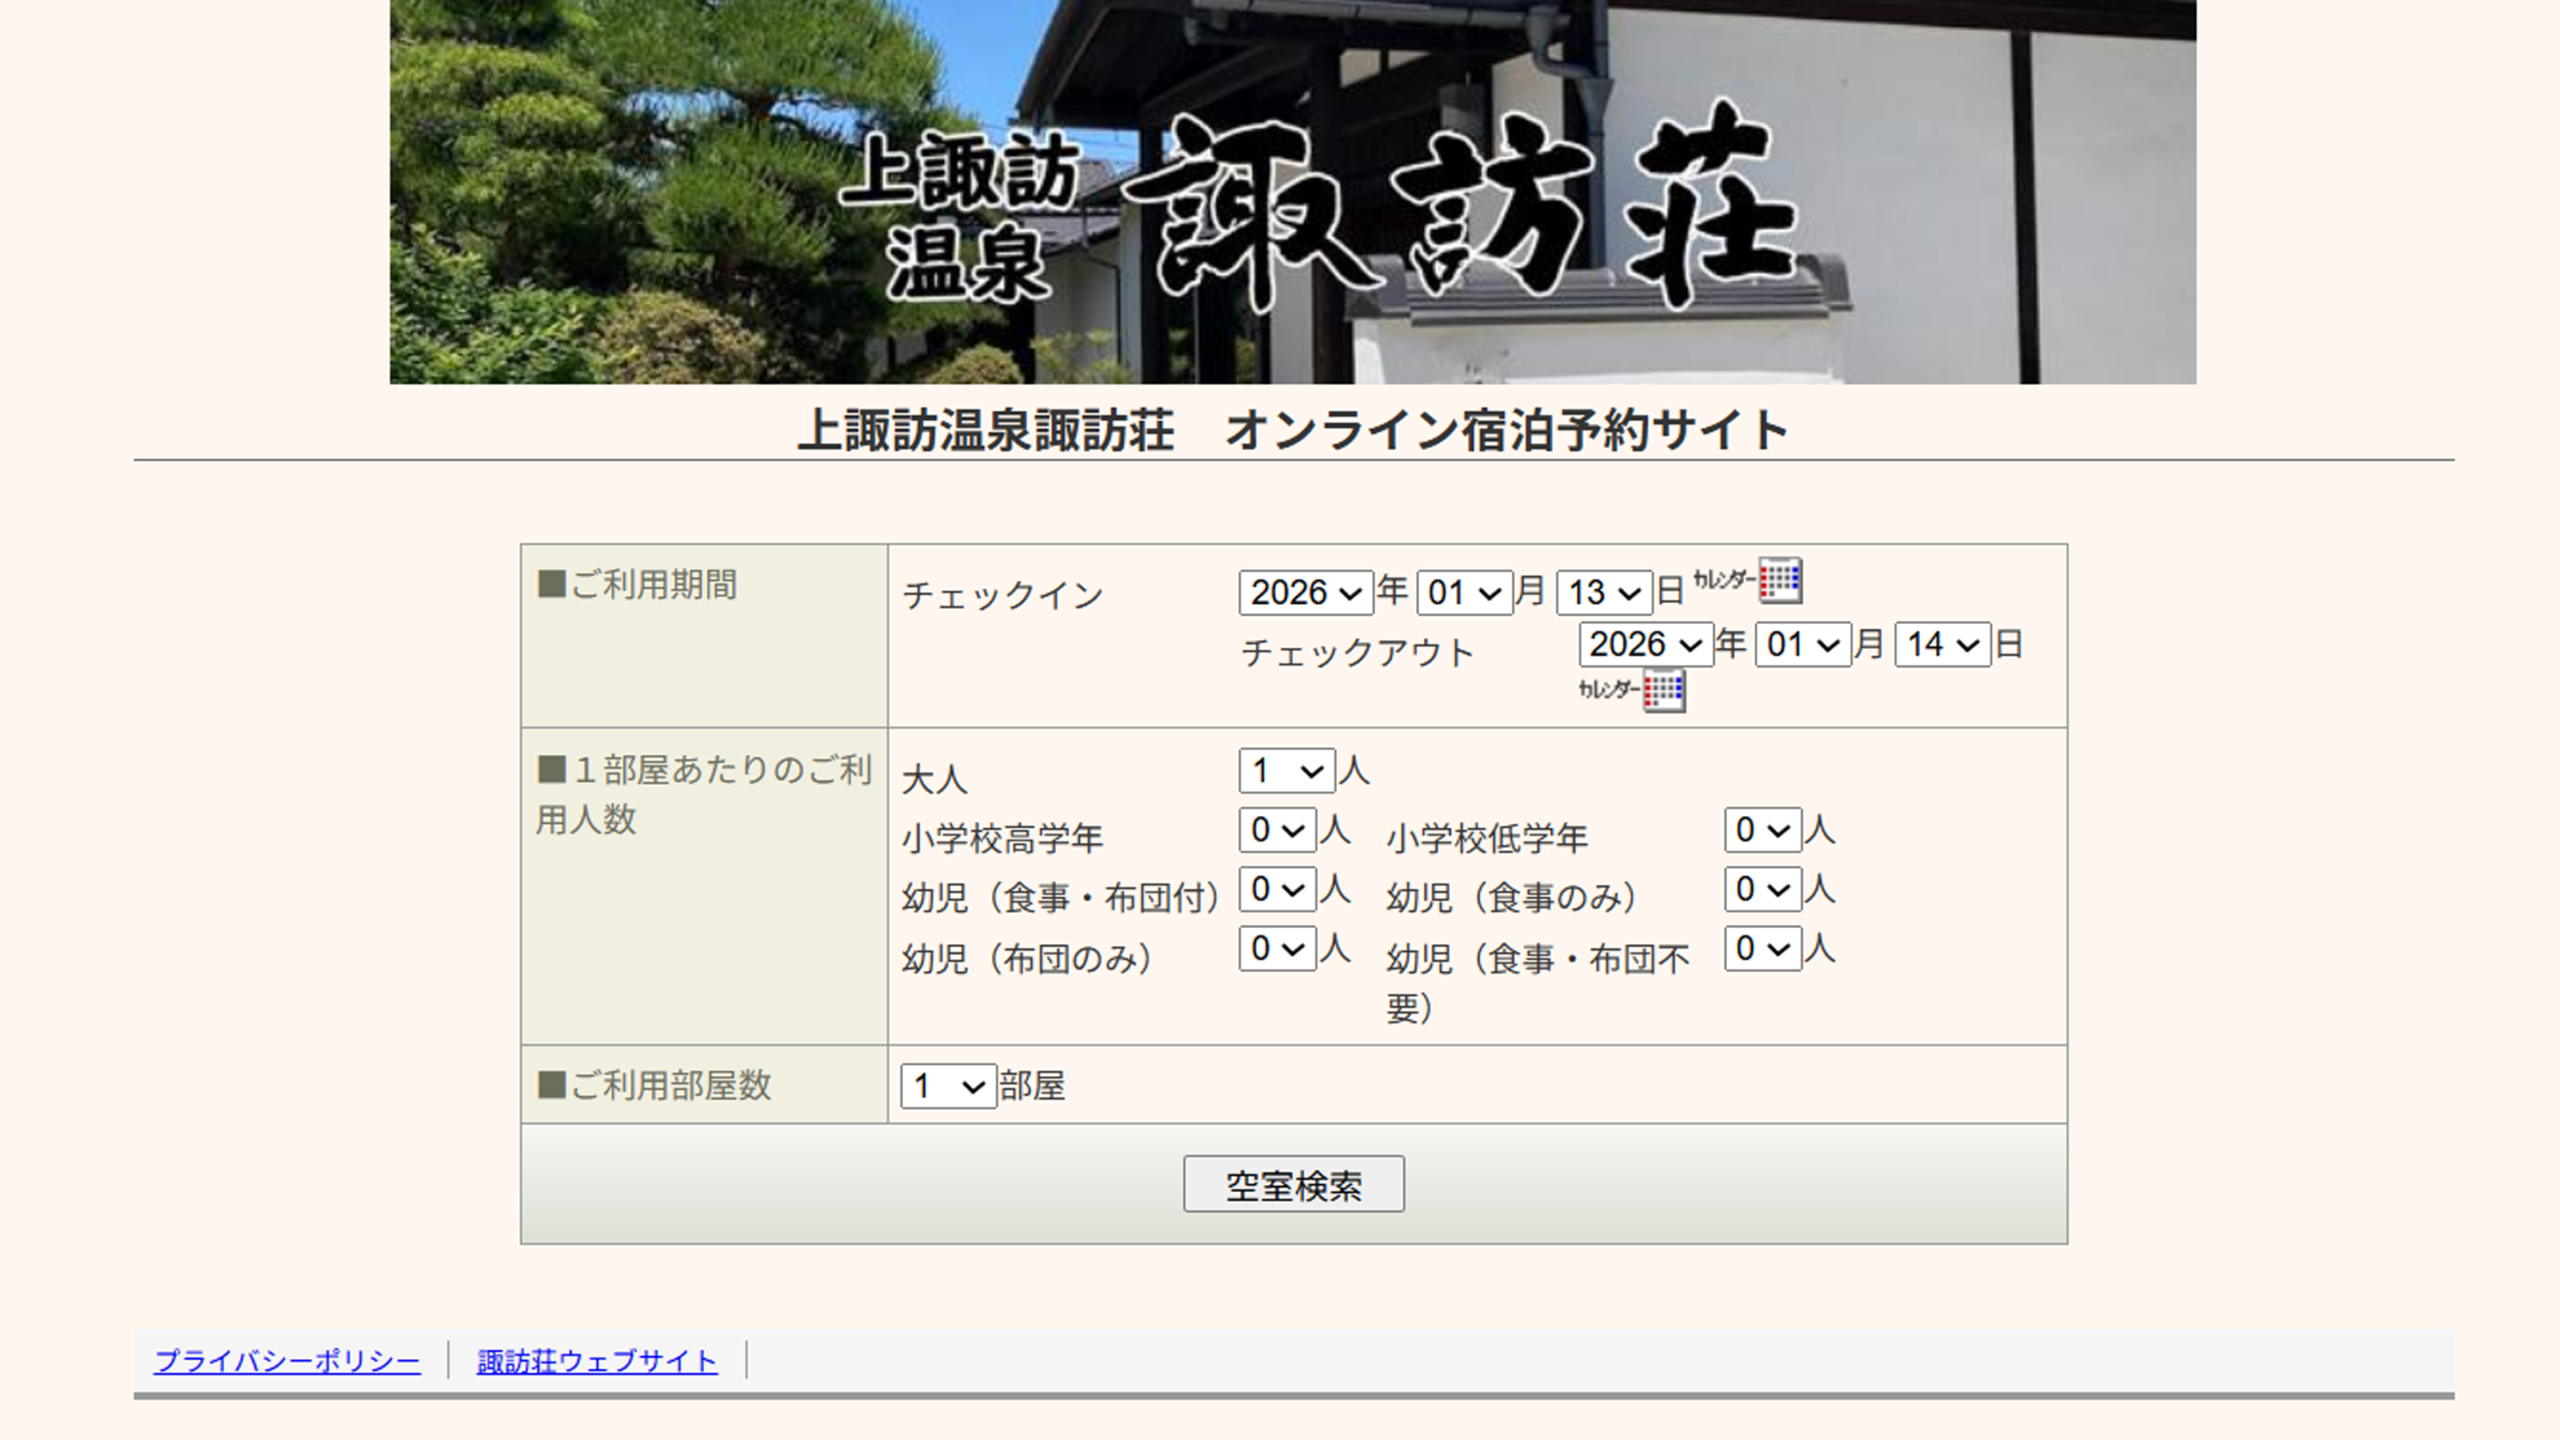This screenshot has width=2560, height=1440.
Task: Open 小学校低学年 count dropdown
Action: point(1762,830)
